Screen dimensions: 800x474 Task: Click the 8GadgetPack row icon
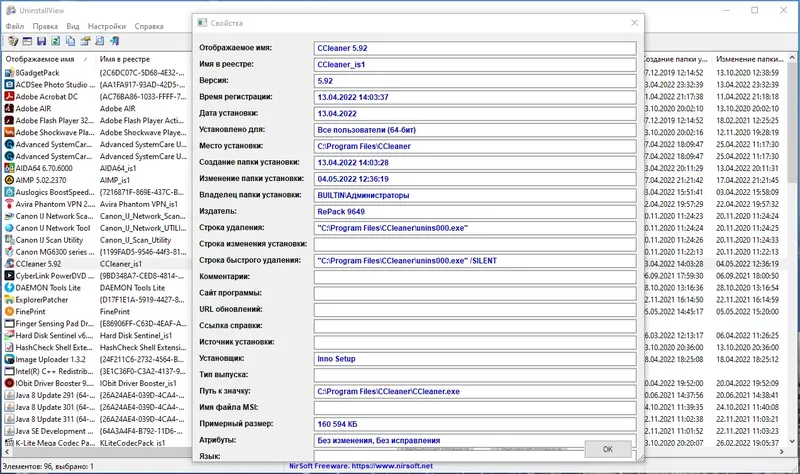pos(9,73)
